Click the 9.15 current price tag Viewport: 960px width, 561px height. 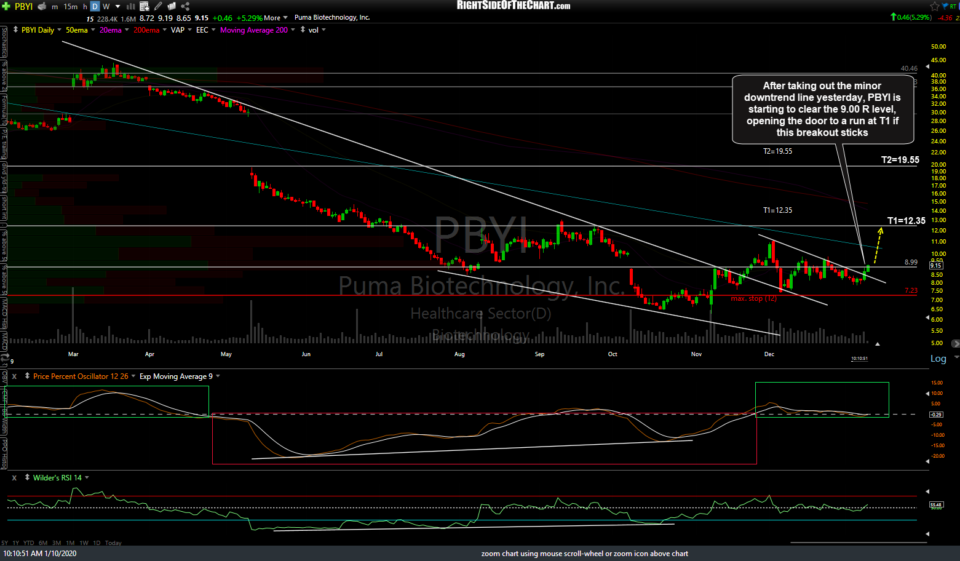[936, 266]
